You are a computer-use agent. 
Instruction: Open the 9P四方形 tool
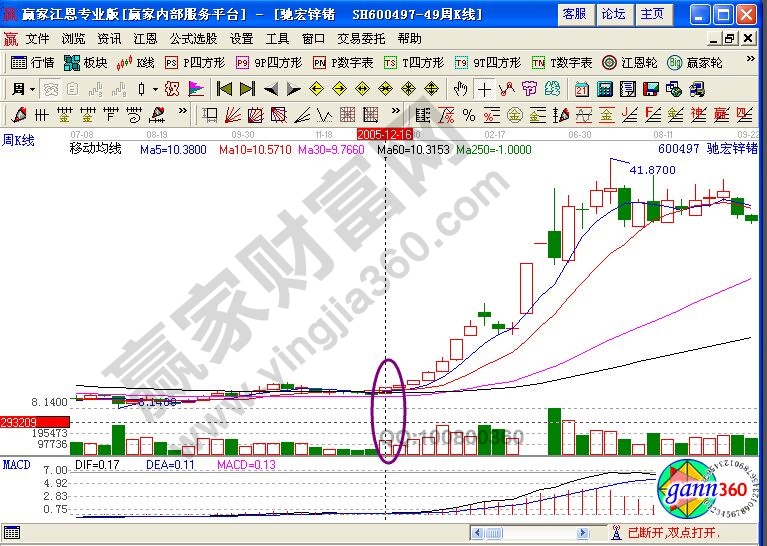pyautogui.click(x=269, y=63)
